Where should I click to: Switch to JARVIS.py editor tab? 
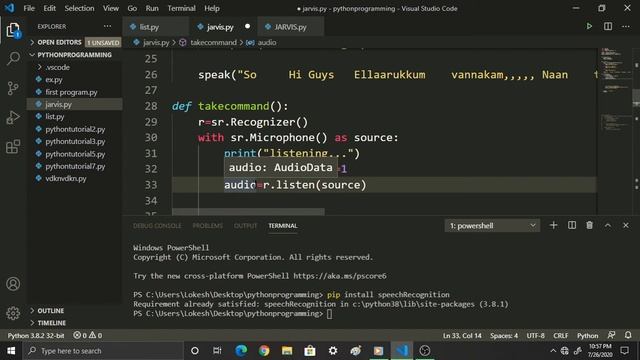[x=290, y=27]
